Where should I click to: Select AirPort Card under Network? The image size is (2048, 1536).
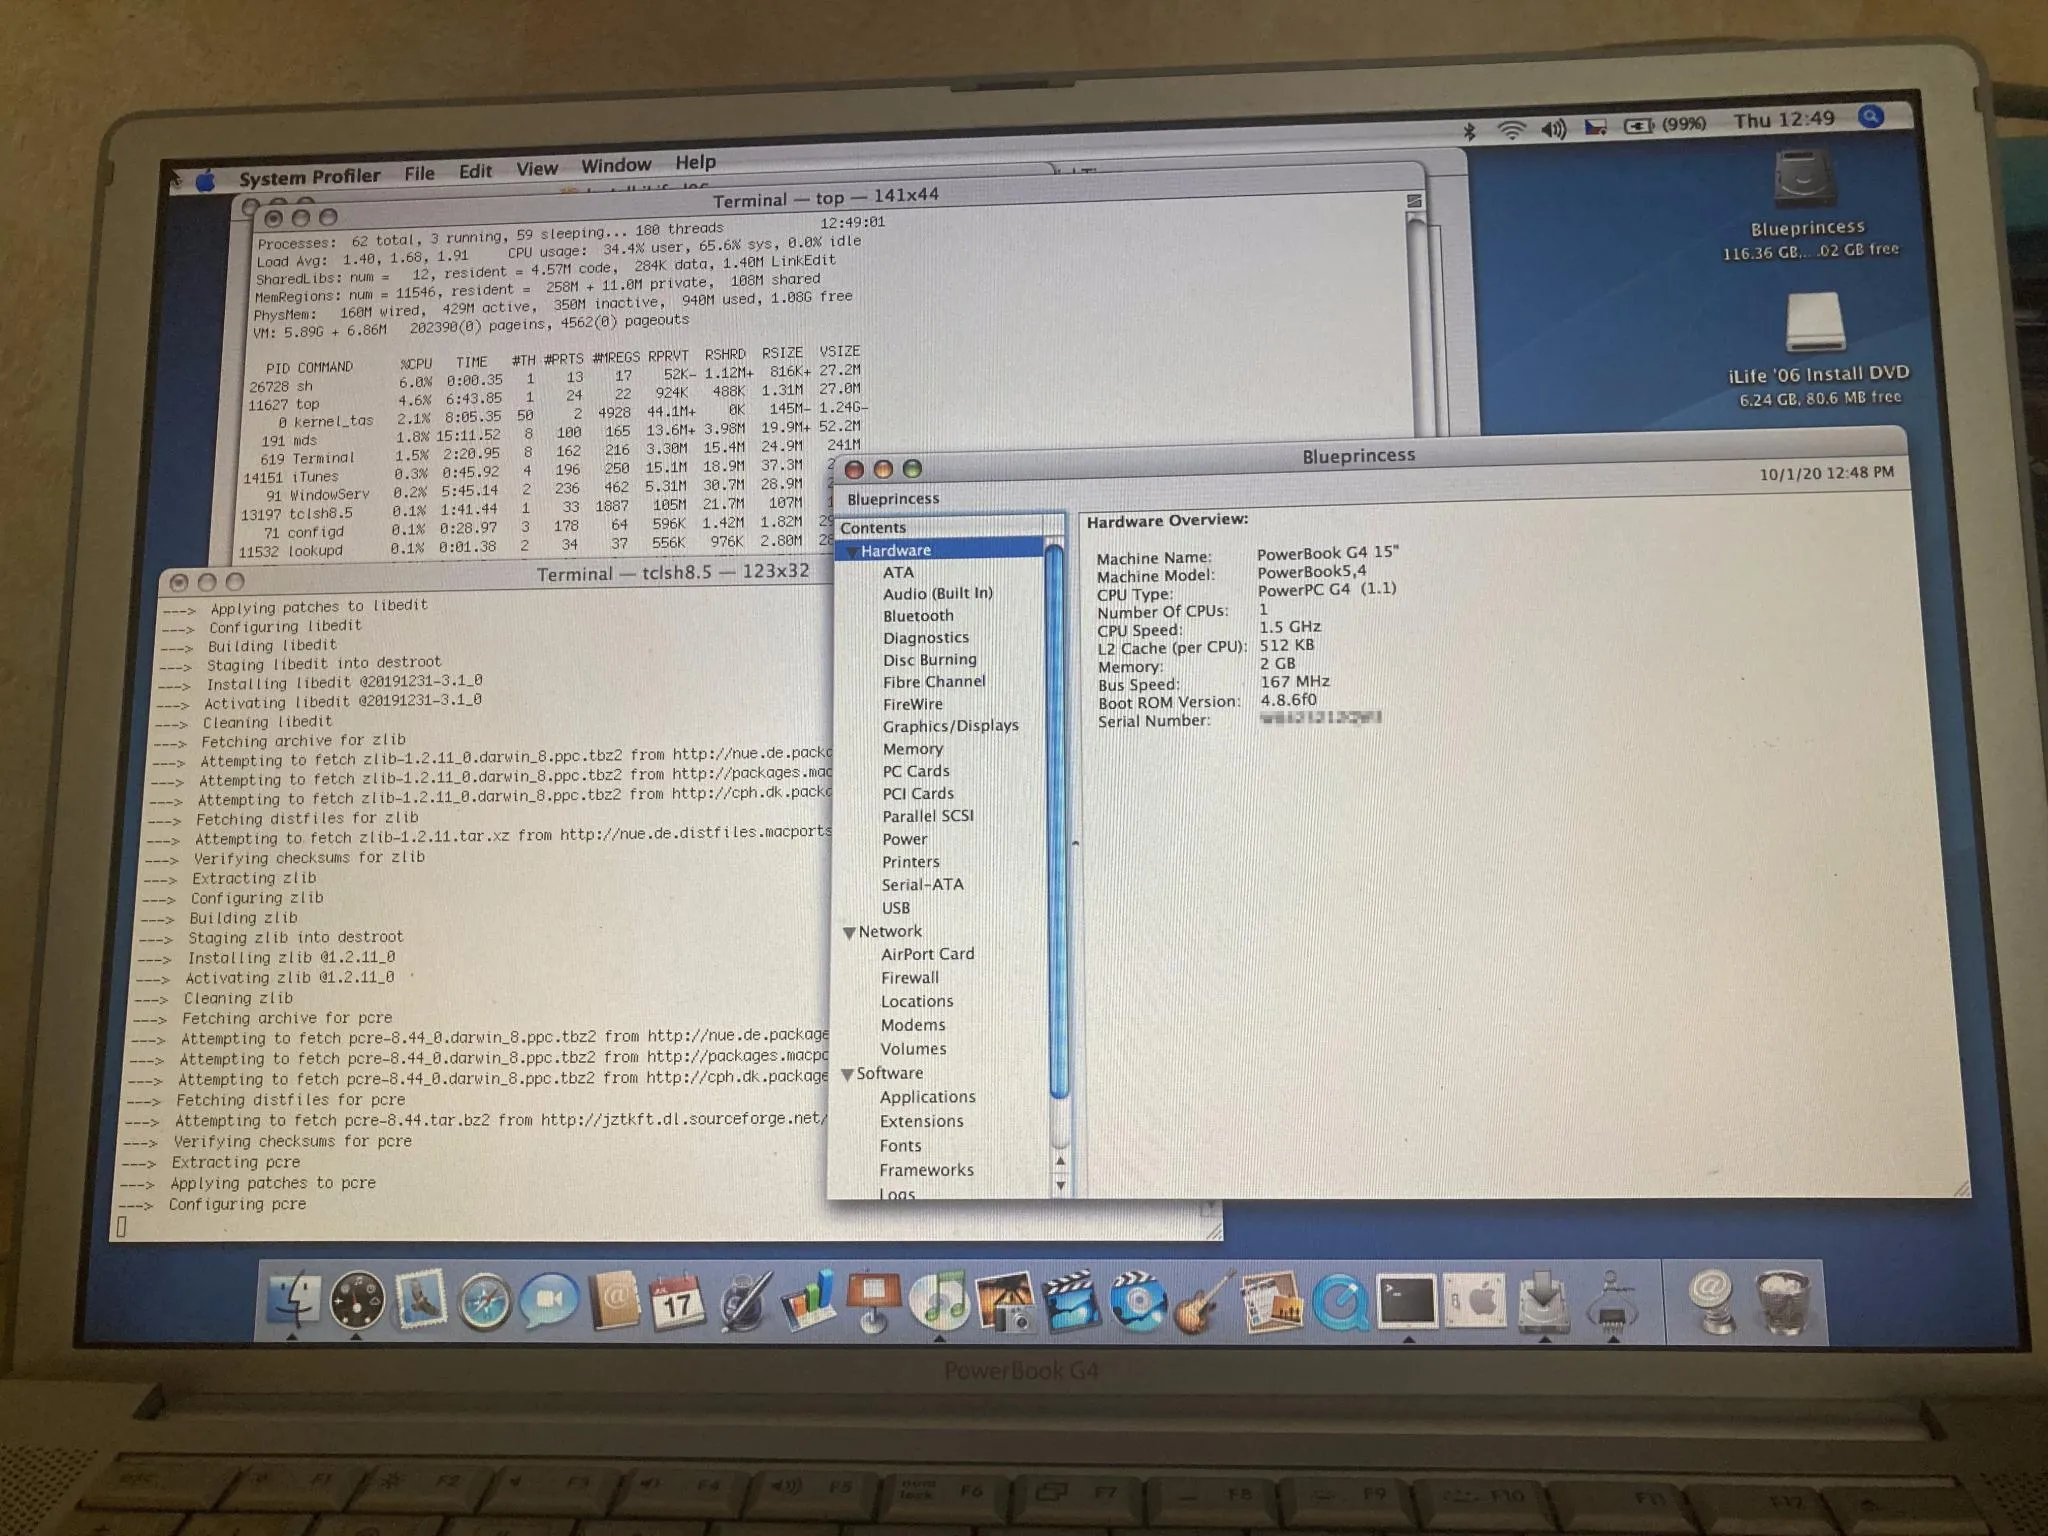click(927, 954)
